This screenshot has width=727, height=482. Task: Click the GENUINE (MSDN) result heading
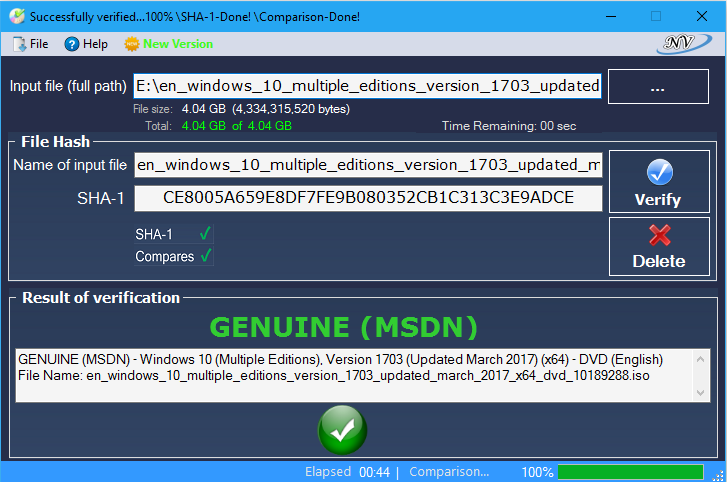point(343,327)
